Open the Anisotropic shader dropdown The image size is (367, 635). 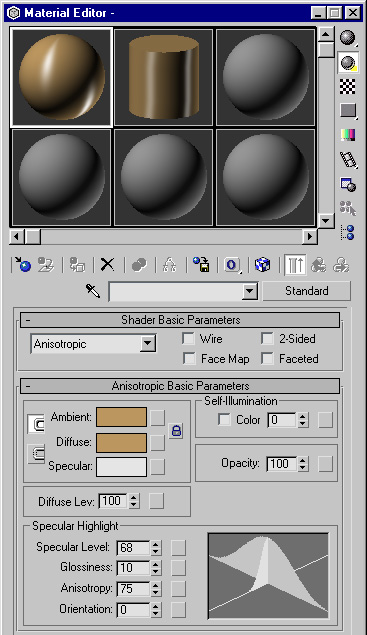[x=148, y=344]
